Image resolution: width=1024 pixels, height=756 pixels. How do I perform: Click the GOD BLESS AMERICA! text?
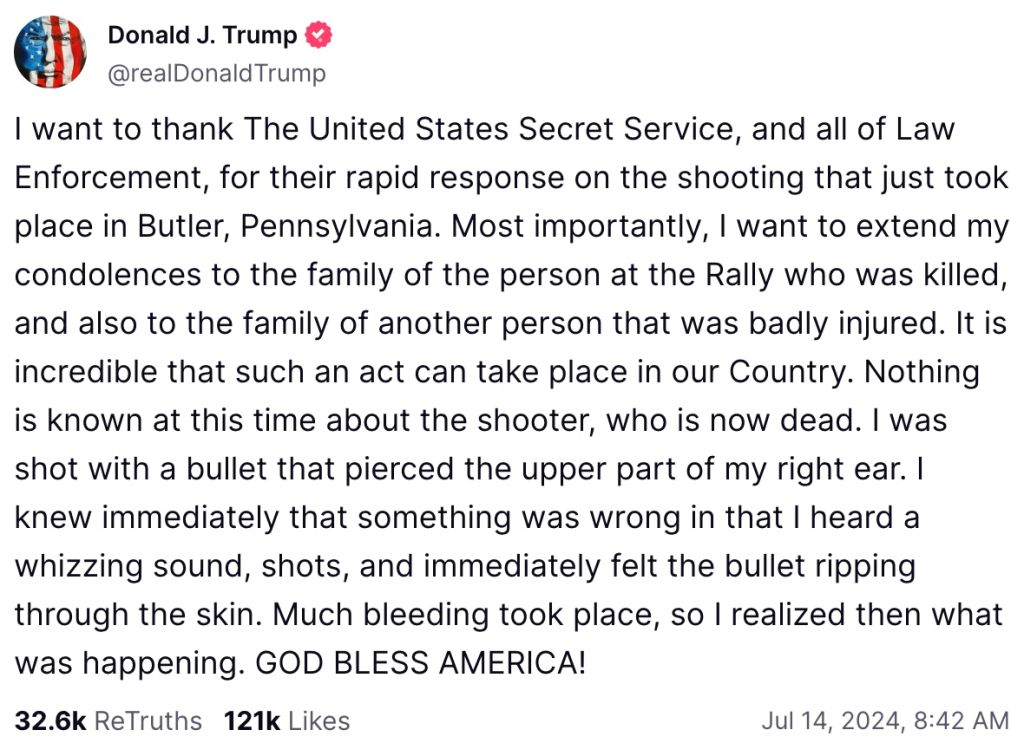(x=421, y=663)
